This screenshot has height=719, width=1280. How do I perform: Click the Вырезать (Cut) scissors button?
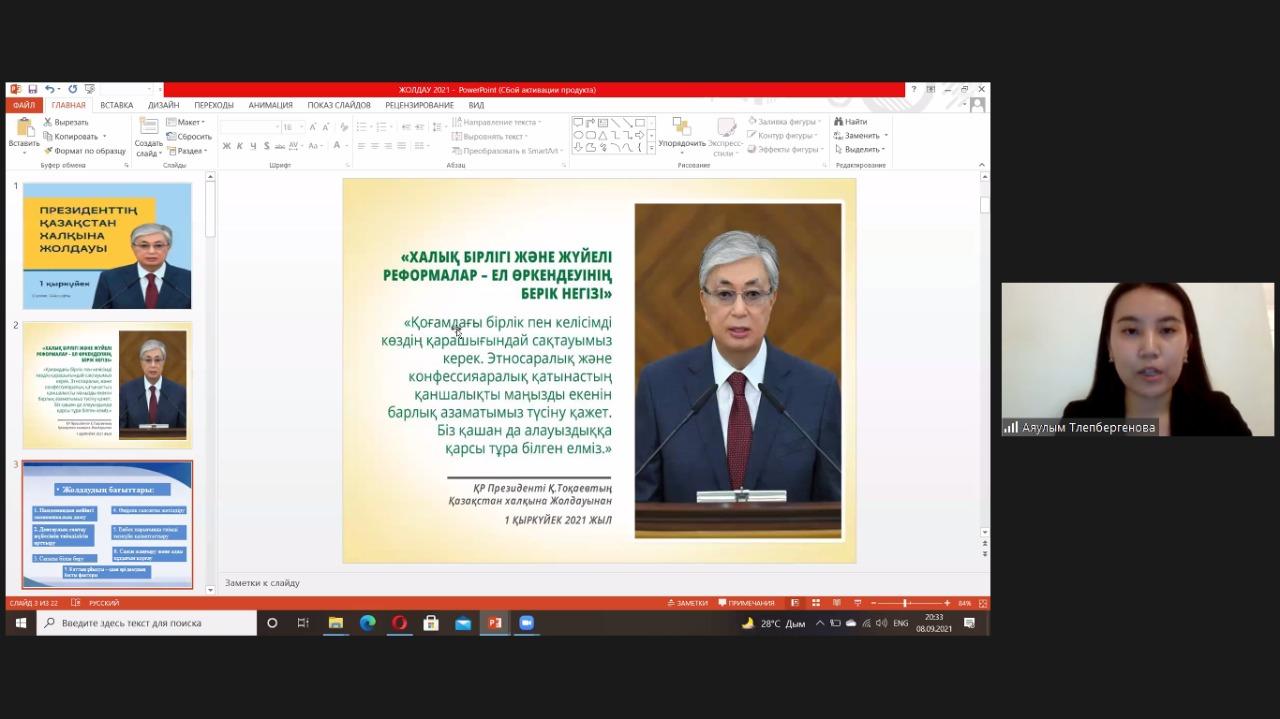click(x=66, y=122)
